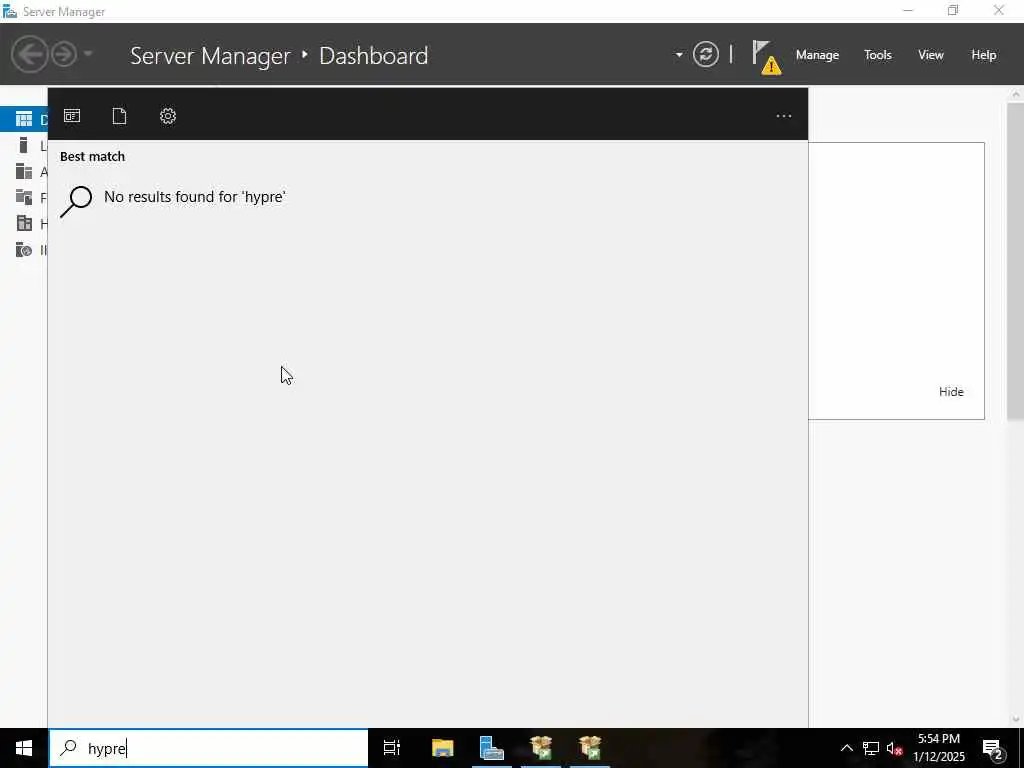The image size is (1024, 768).
Task: Open File Explorer from the taskbar
Action: (x=442, y=748)
